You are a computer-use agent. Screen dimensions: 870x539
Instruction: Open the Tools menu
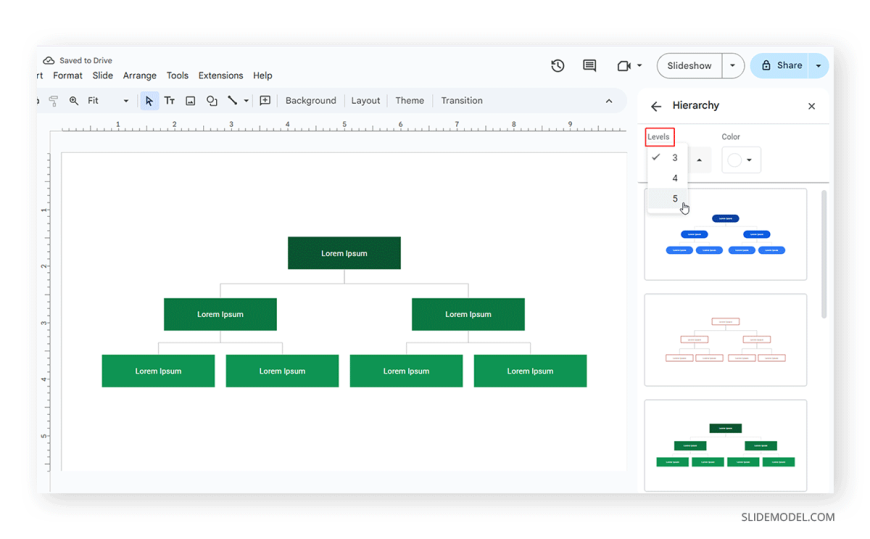(x=178, y=75)
